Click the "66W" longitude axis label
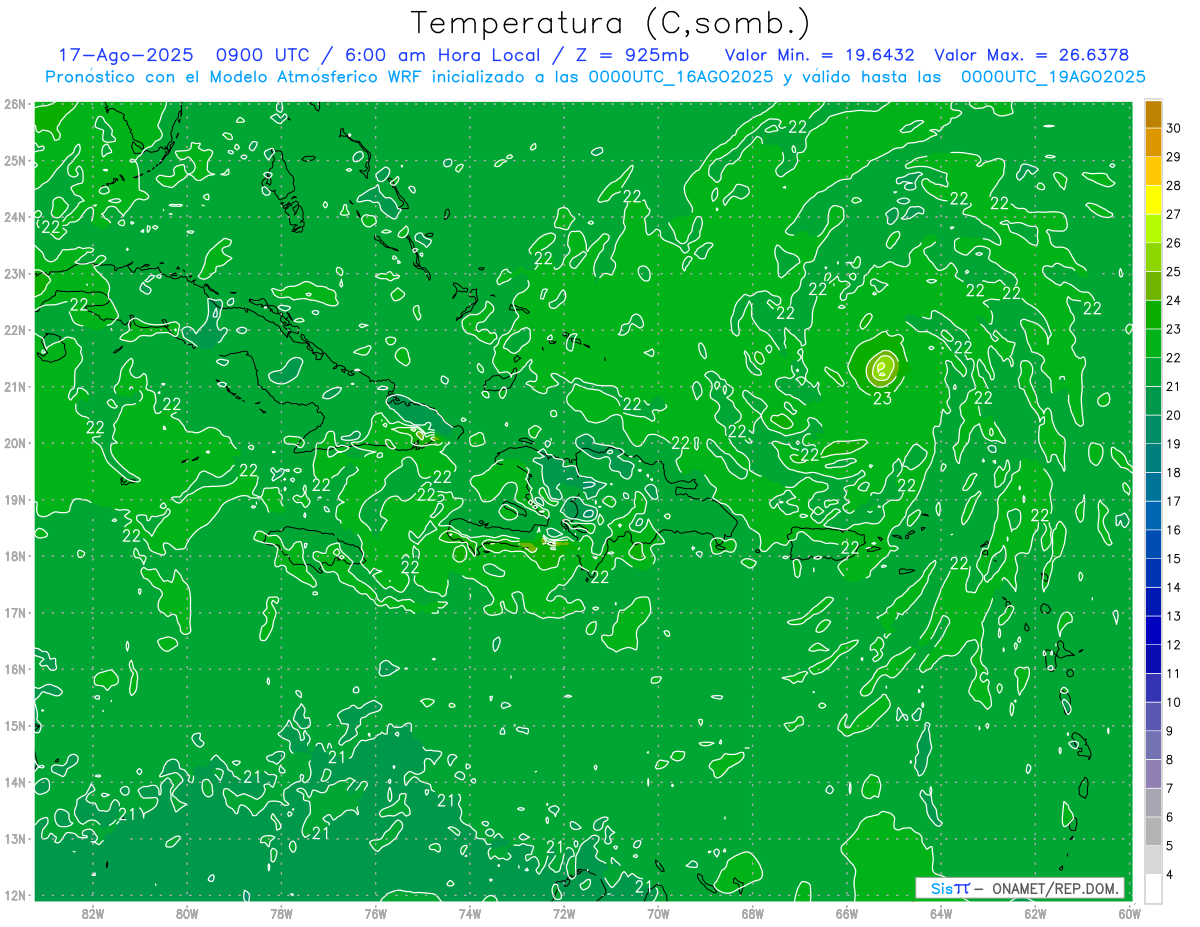The image size is (1200, 927). click(x=847, y=913)
